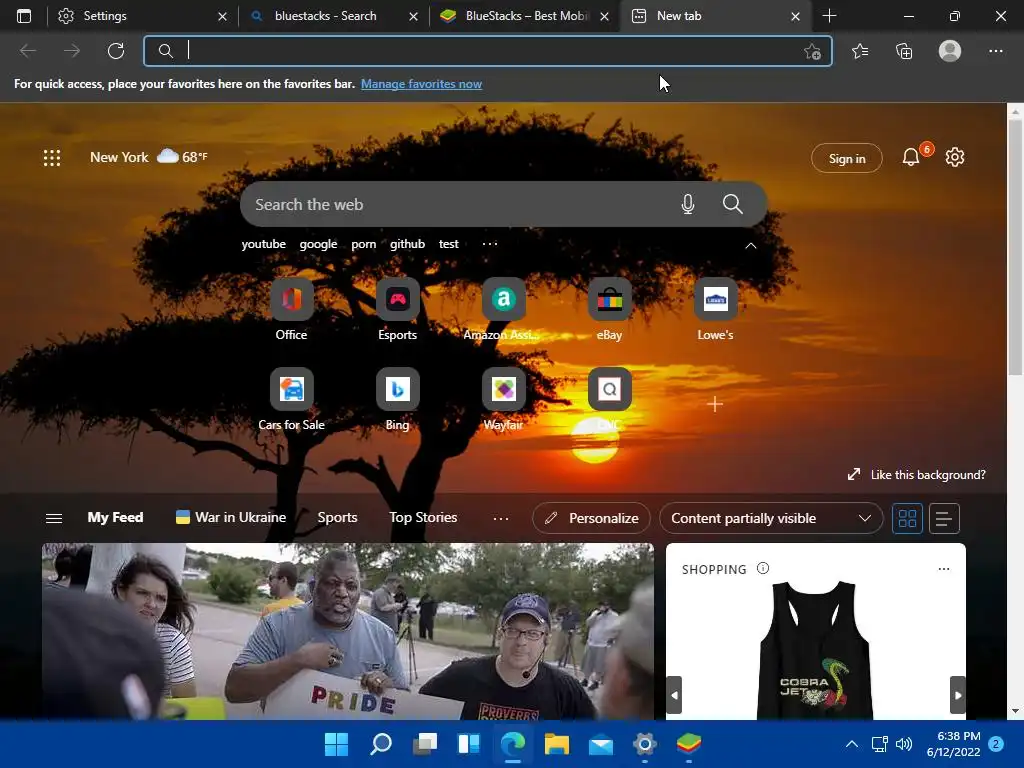Click the page vertical scrollbar thumb
Screen dimensions: 1024x768
1015,248
